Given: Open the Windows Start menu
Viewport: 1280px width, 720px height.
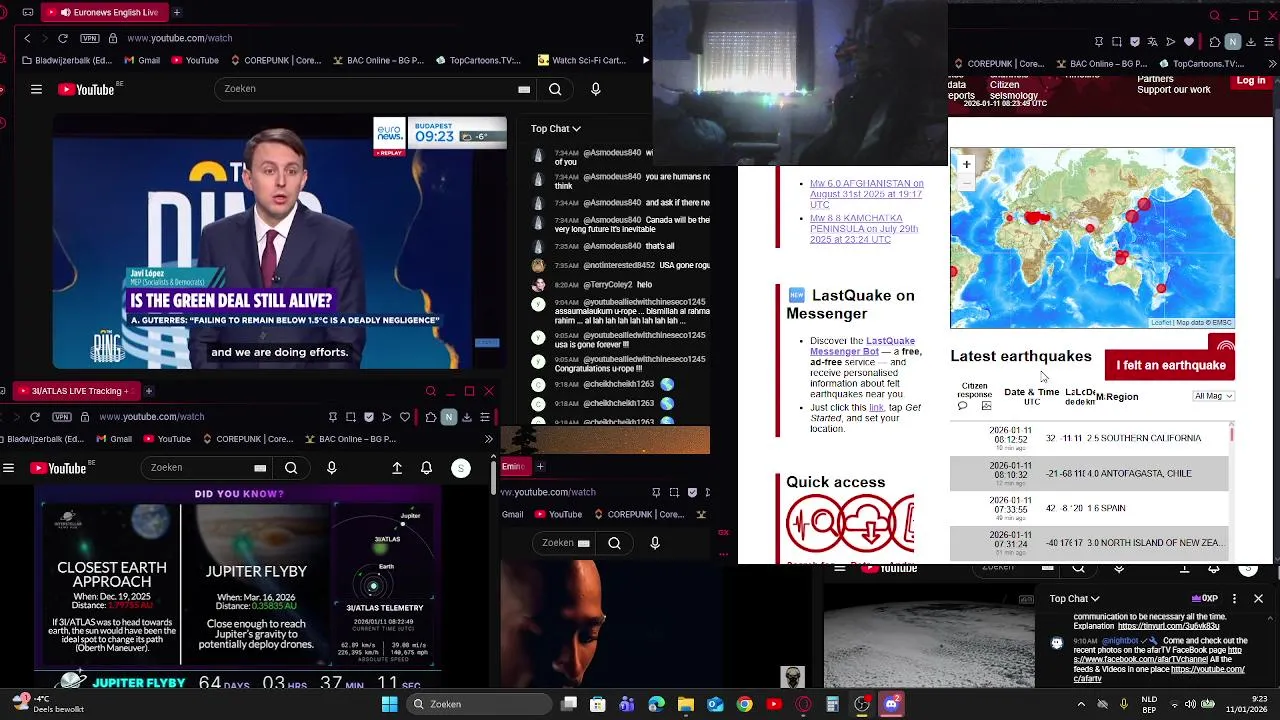Looking at the screenshot, I should [x=389, y=704].
